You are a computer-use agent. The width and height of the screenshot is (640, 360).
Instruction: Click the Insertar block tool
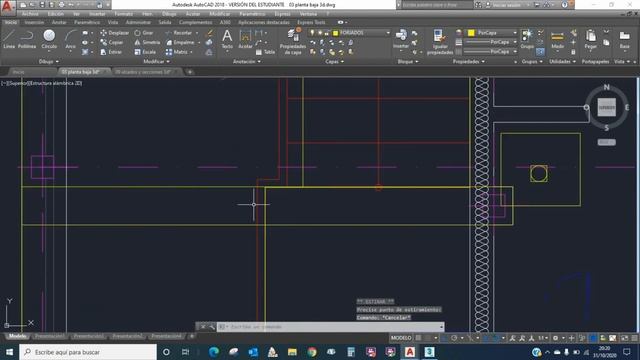coord(401,39)
